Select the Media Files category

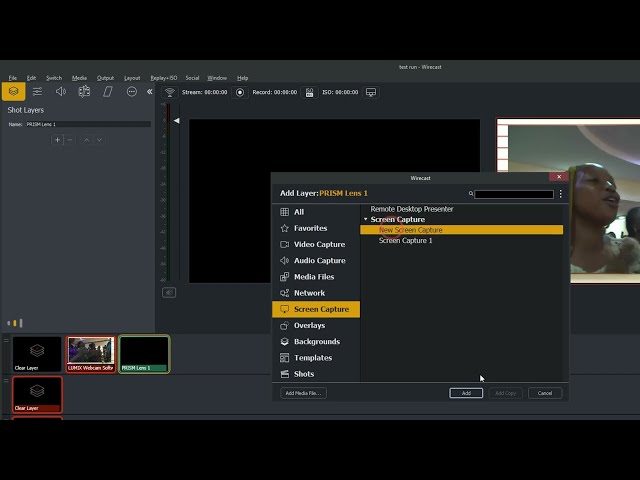click(x=316, y=277)
